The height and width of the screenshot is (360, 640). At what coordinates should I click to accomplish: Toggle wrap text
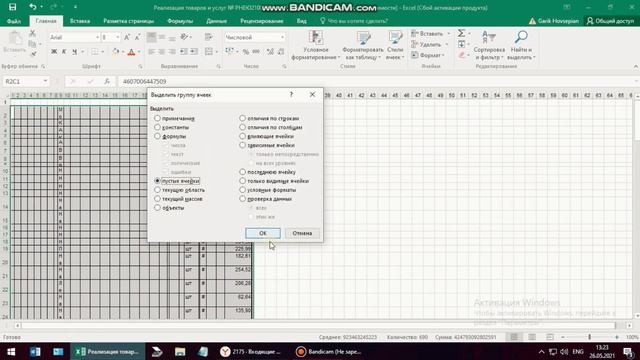pos(209,37)
